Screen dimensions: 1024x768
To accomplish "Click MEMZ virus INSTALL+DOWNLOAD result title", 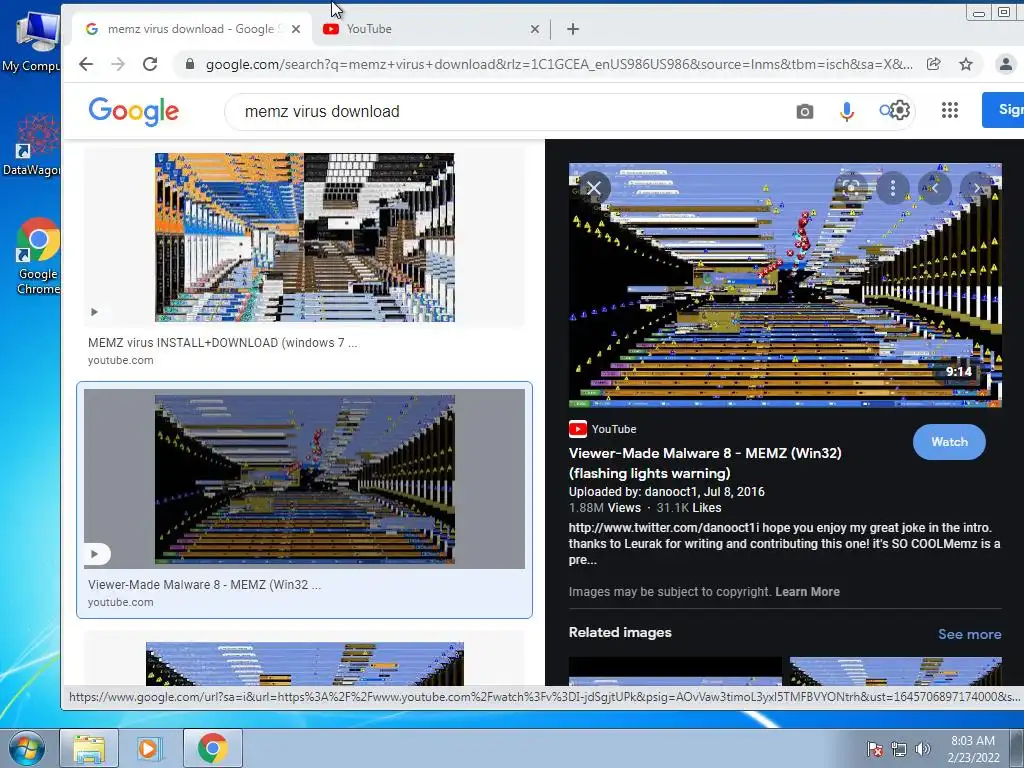I will (x=223, y=343).
